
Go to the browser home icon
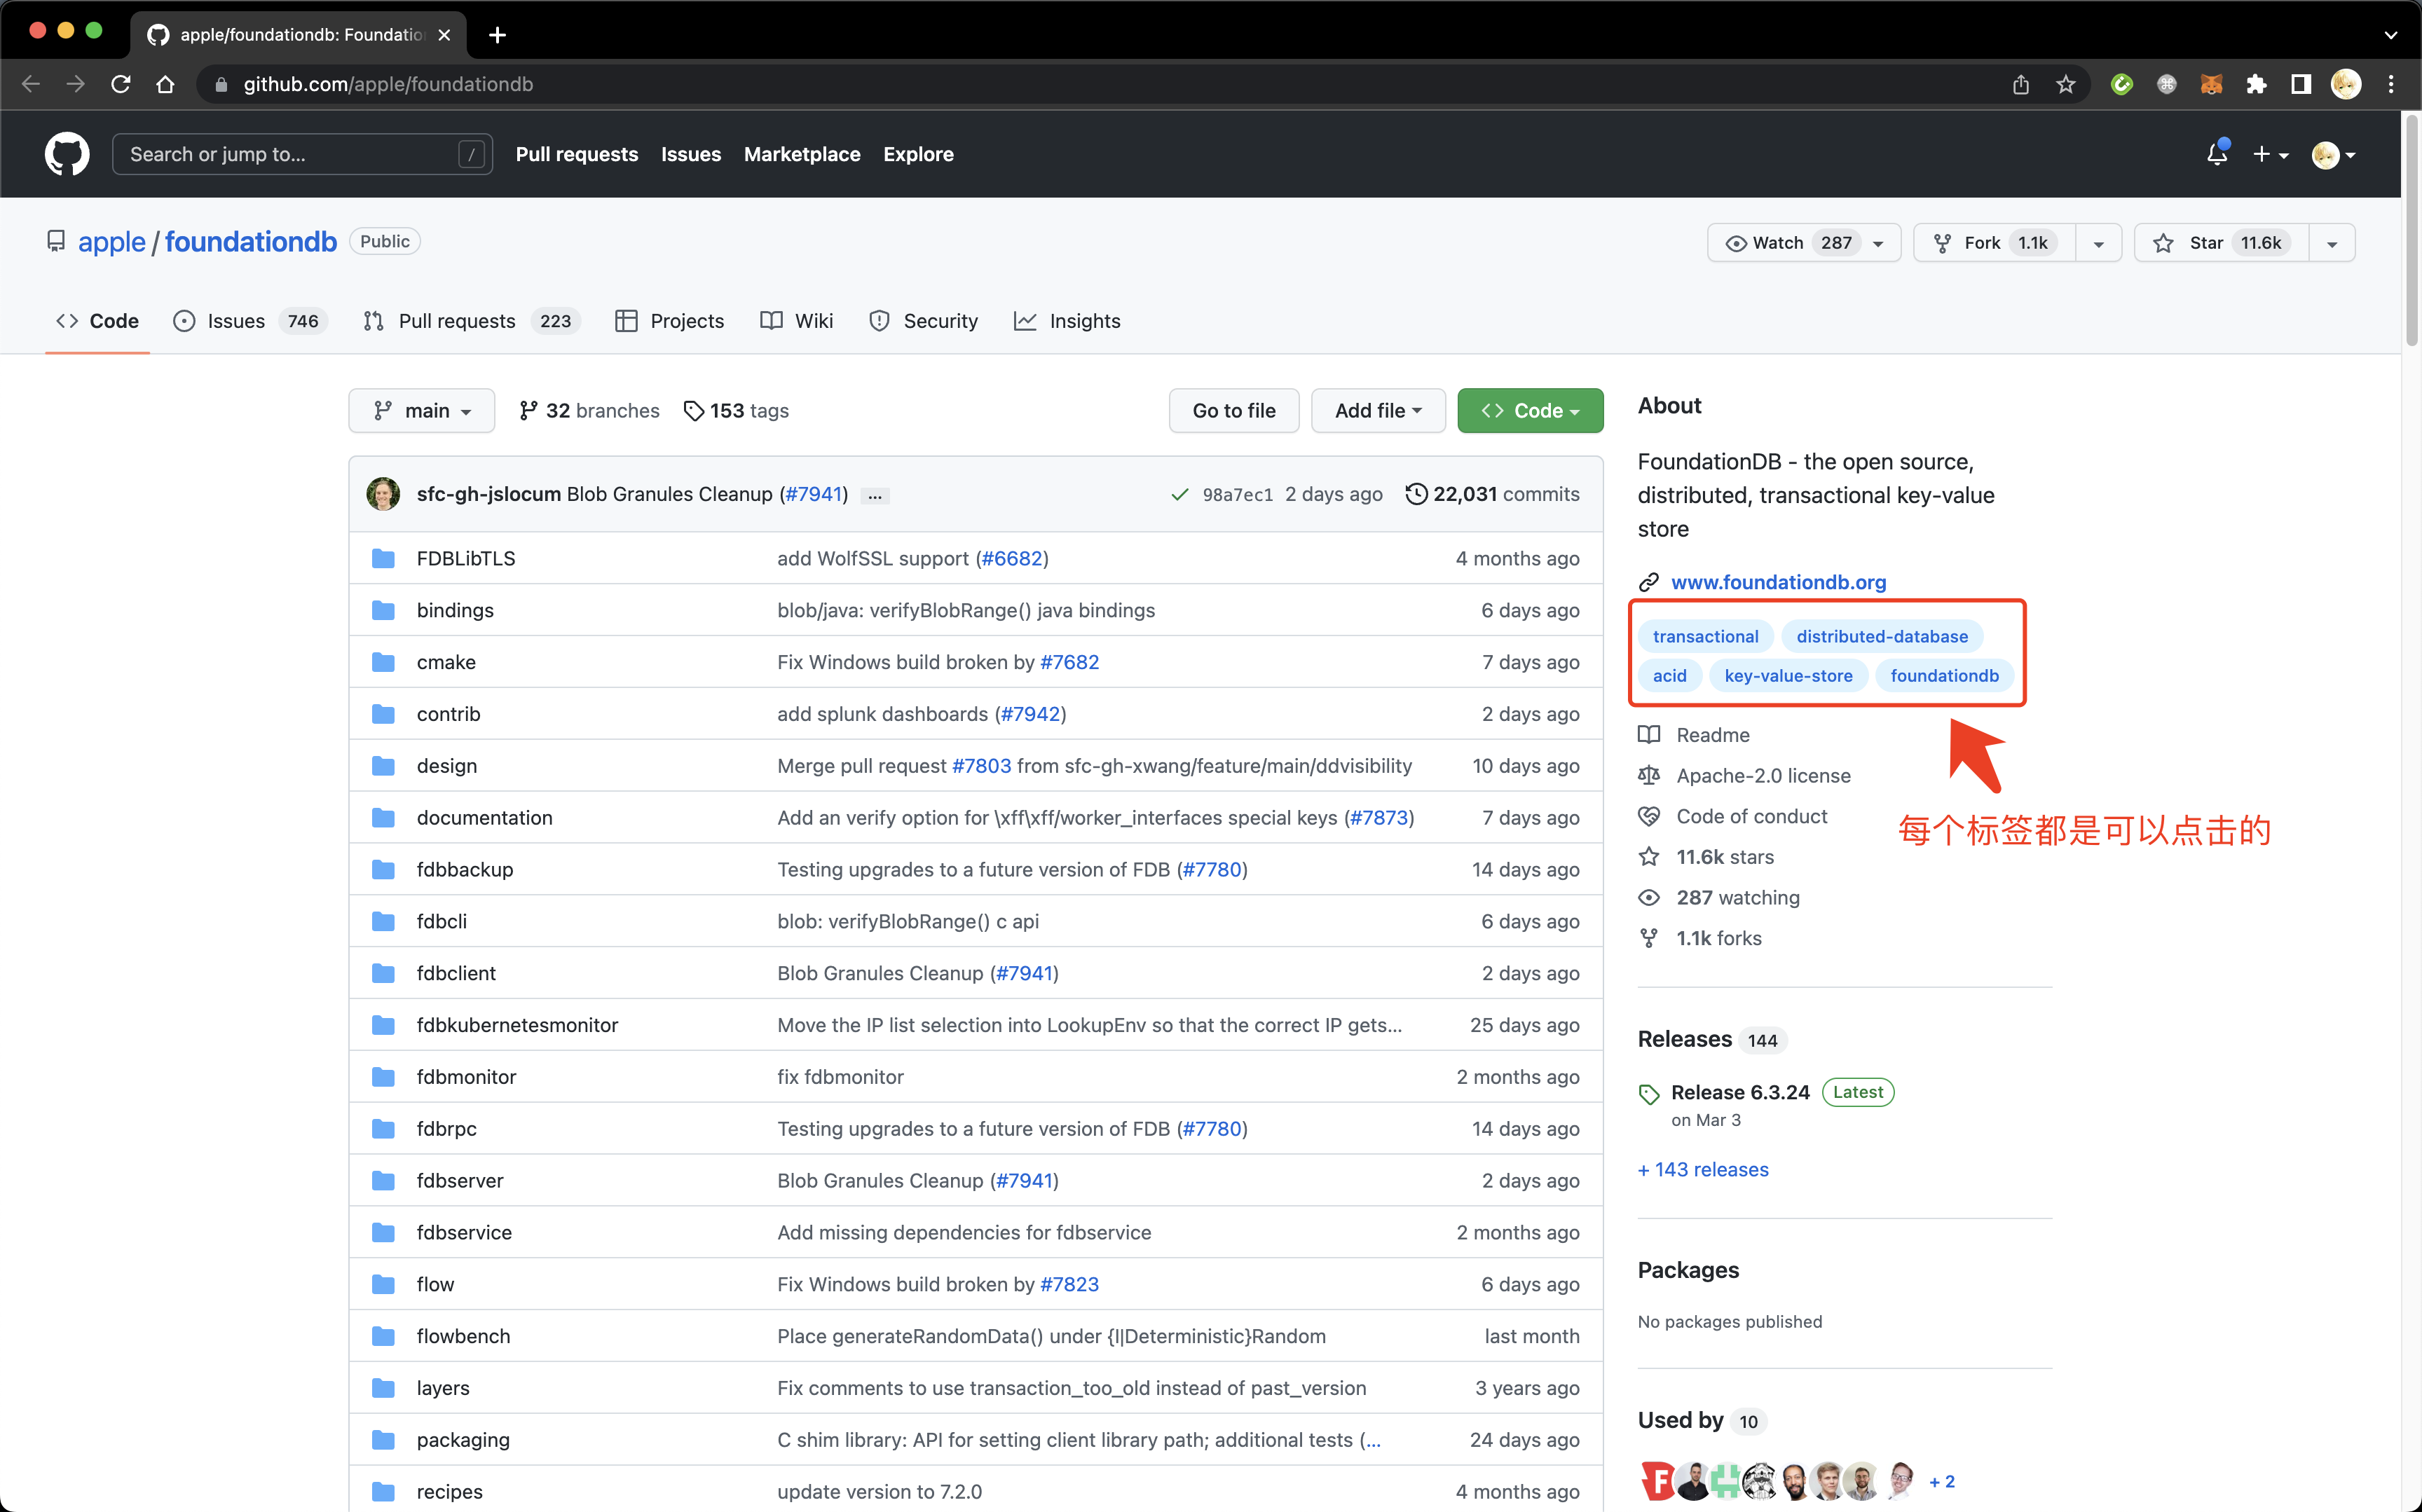coord(166,84)
